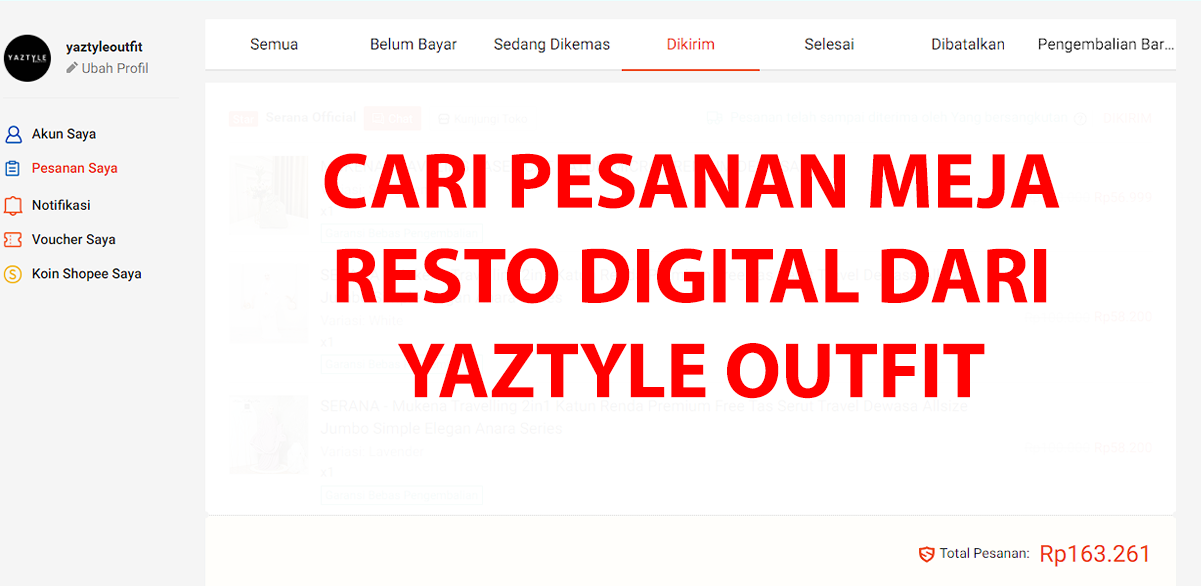Click the Voucher Saya ticket icon
The image size is (1201, 586).
[x=13, y=240]
